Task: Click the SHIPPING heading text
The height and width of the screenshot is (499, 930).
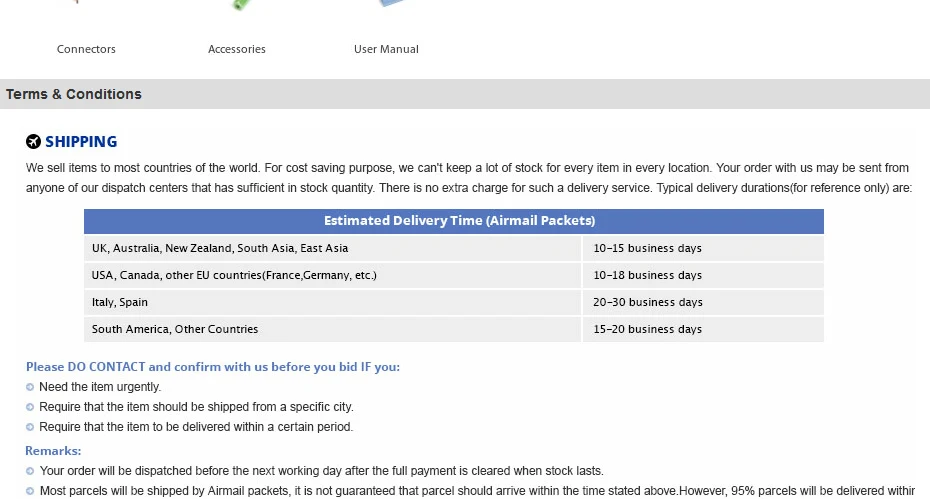Action: (x=81, y=142)
